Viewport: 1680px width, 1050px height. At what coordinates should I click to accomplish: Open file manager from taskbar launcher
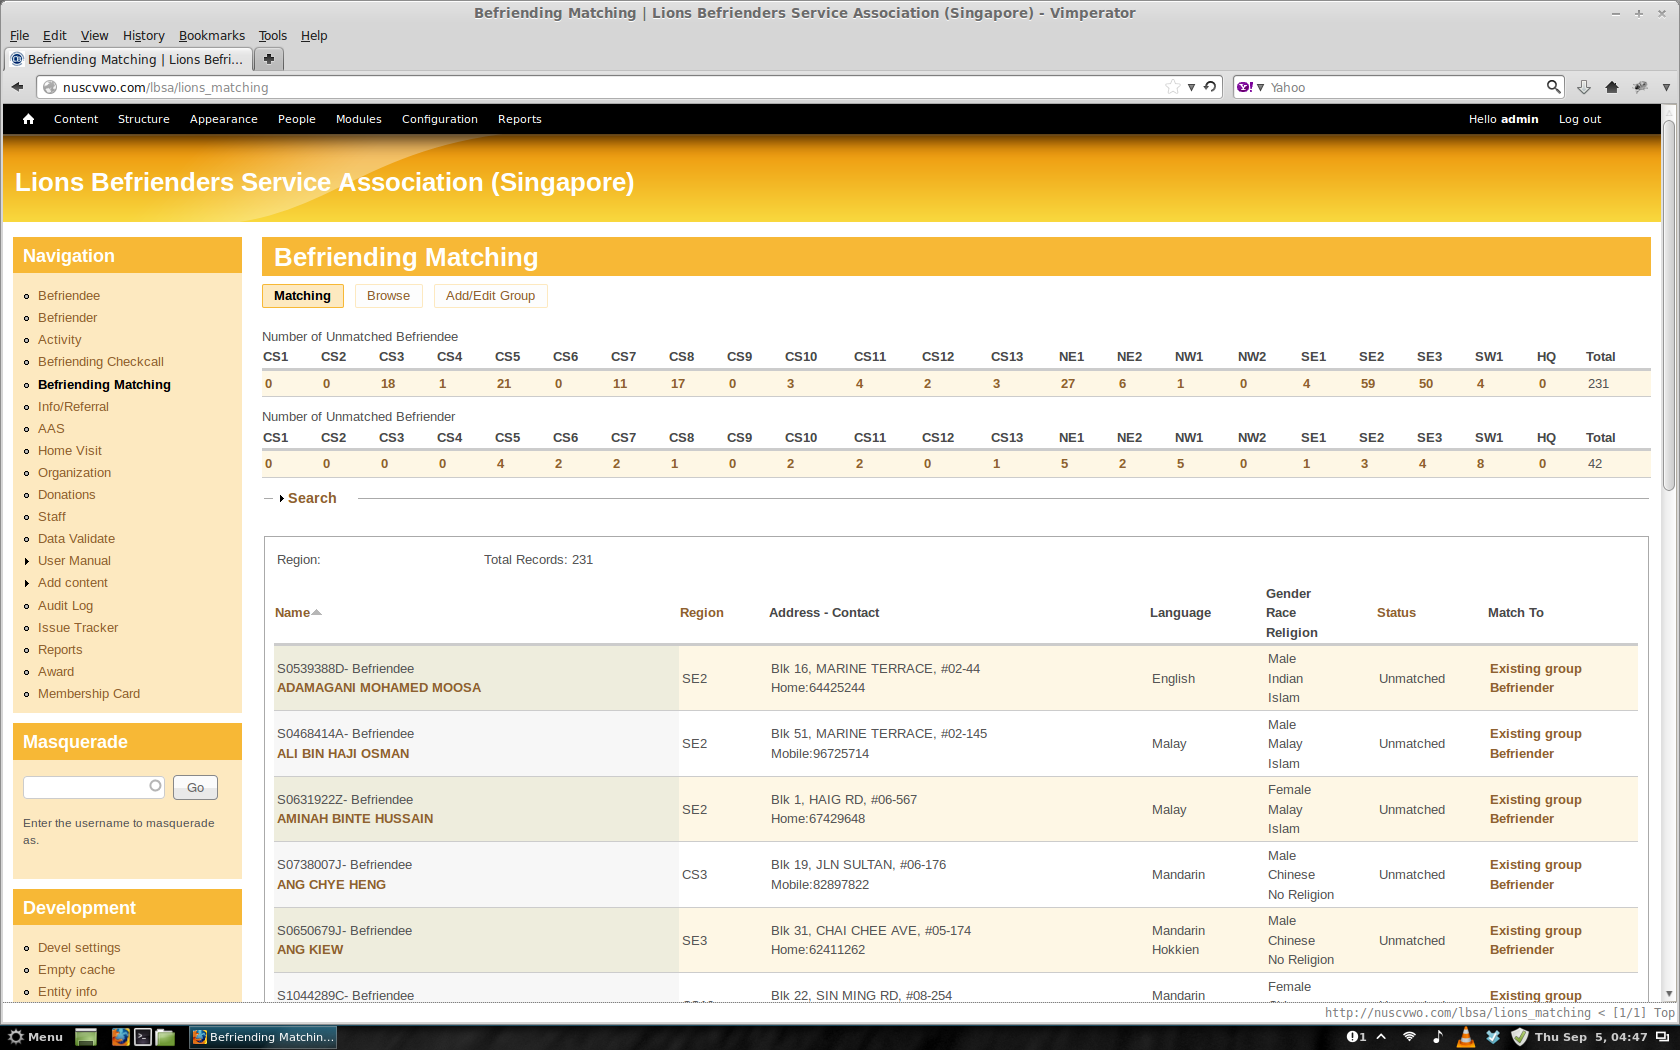point(165,1037)
